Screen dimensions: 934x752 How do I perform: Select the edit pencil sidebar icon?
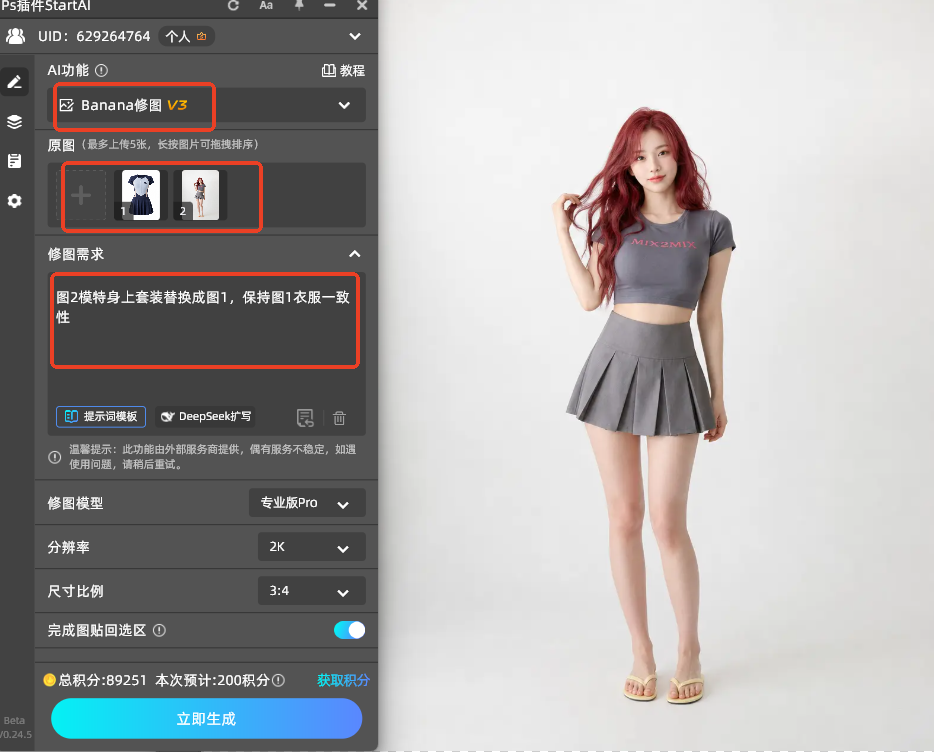click(x=14, y=82)
